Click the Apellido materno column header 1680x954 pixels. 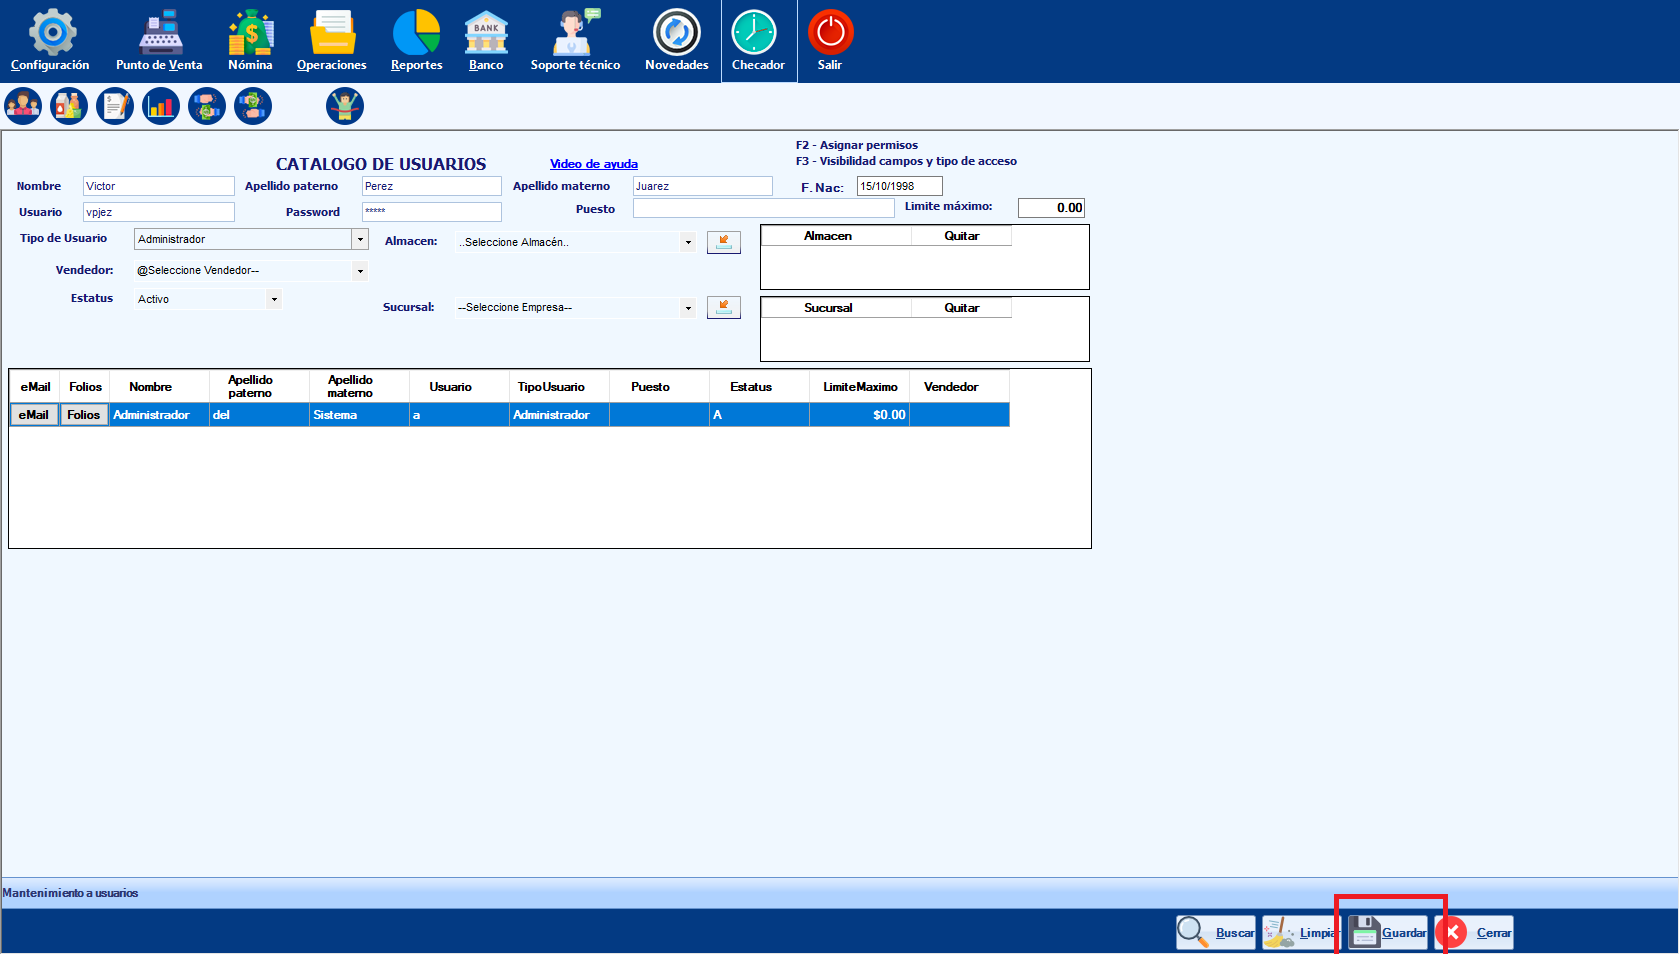(x=359, y=387)
